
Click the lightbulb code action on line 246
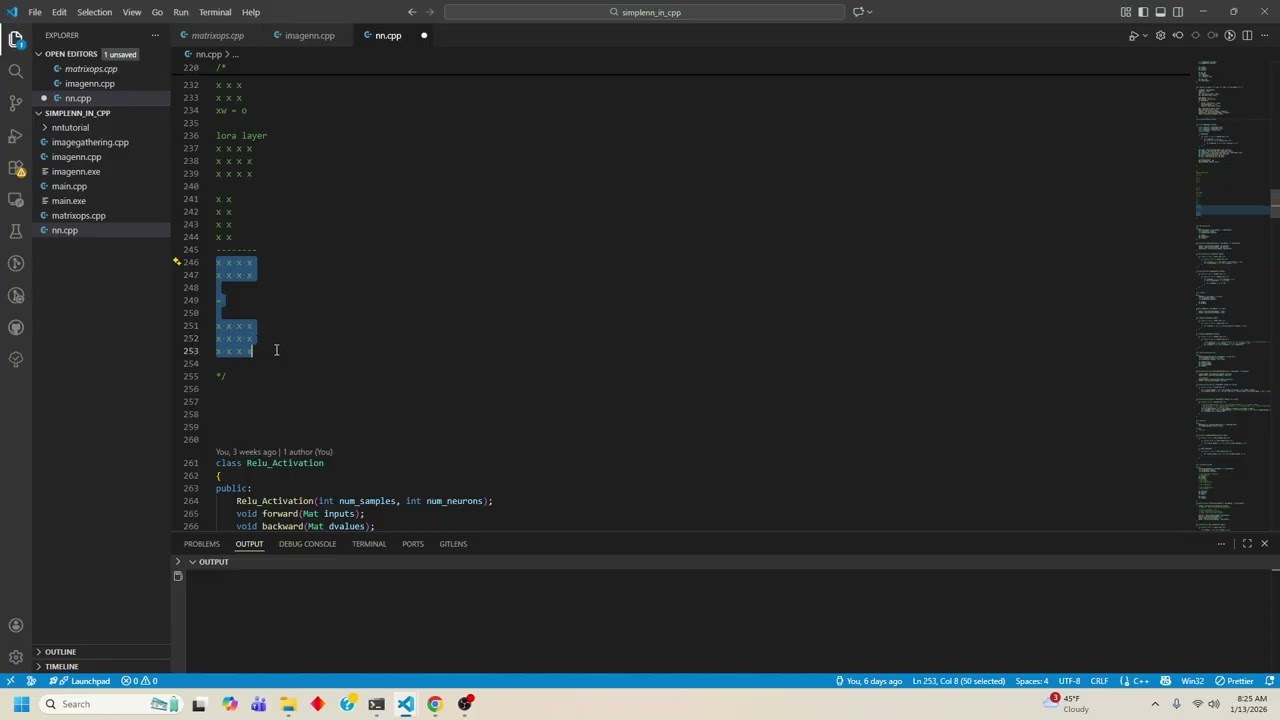177,262
